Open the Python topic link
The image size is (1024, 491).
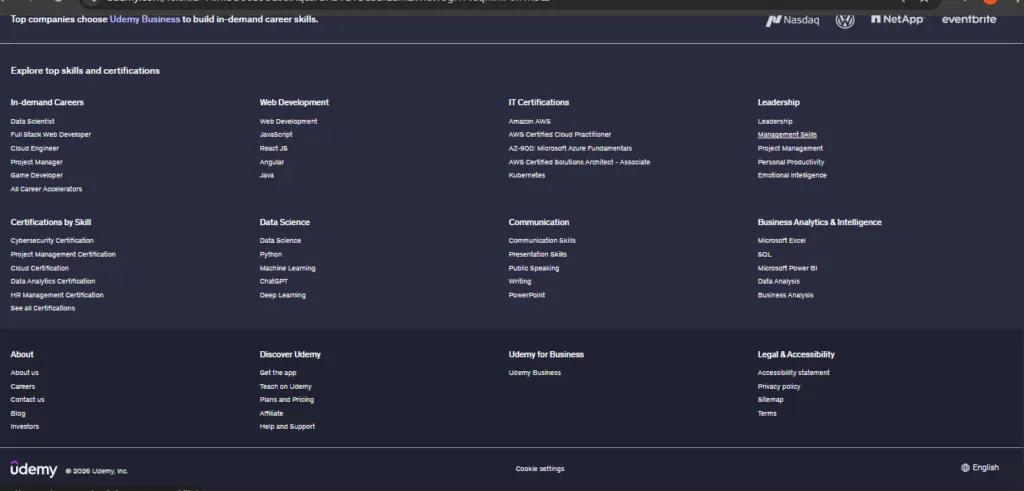pos(270,255)
